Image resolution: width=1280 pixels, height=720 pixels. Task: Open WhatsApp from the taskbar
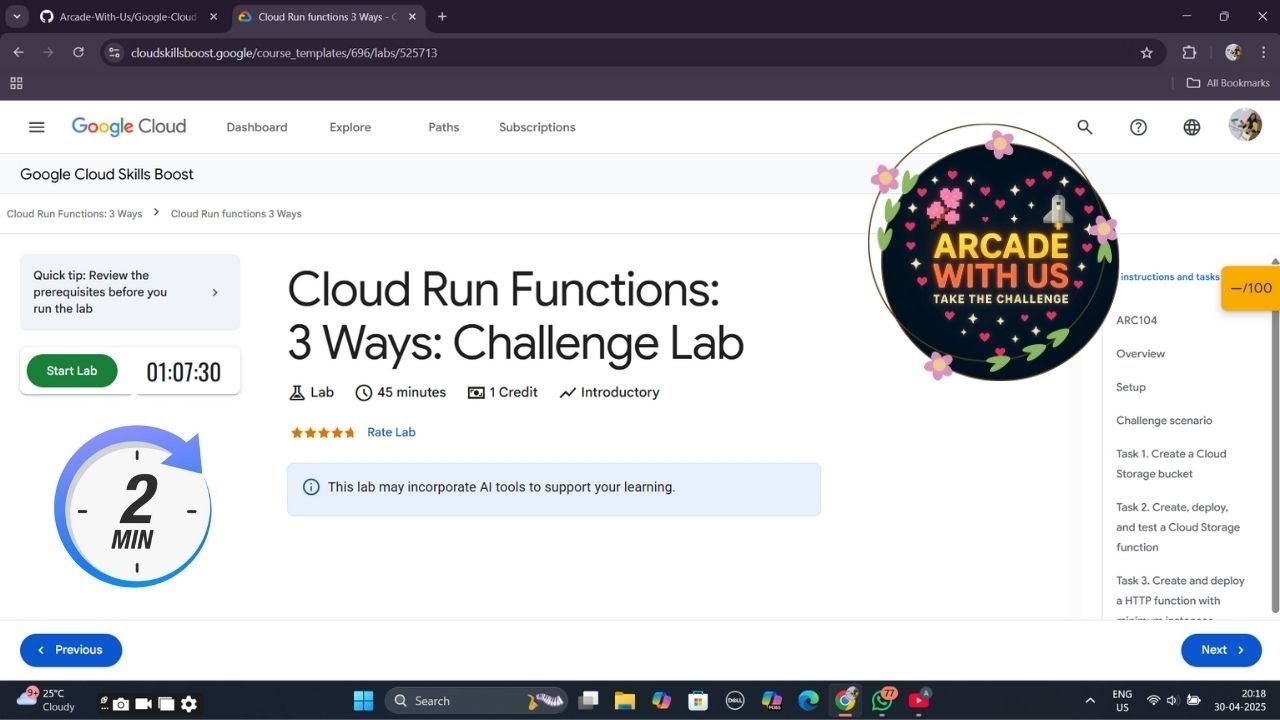click(882, 701)
